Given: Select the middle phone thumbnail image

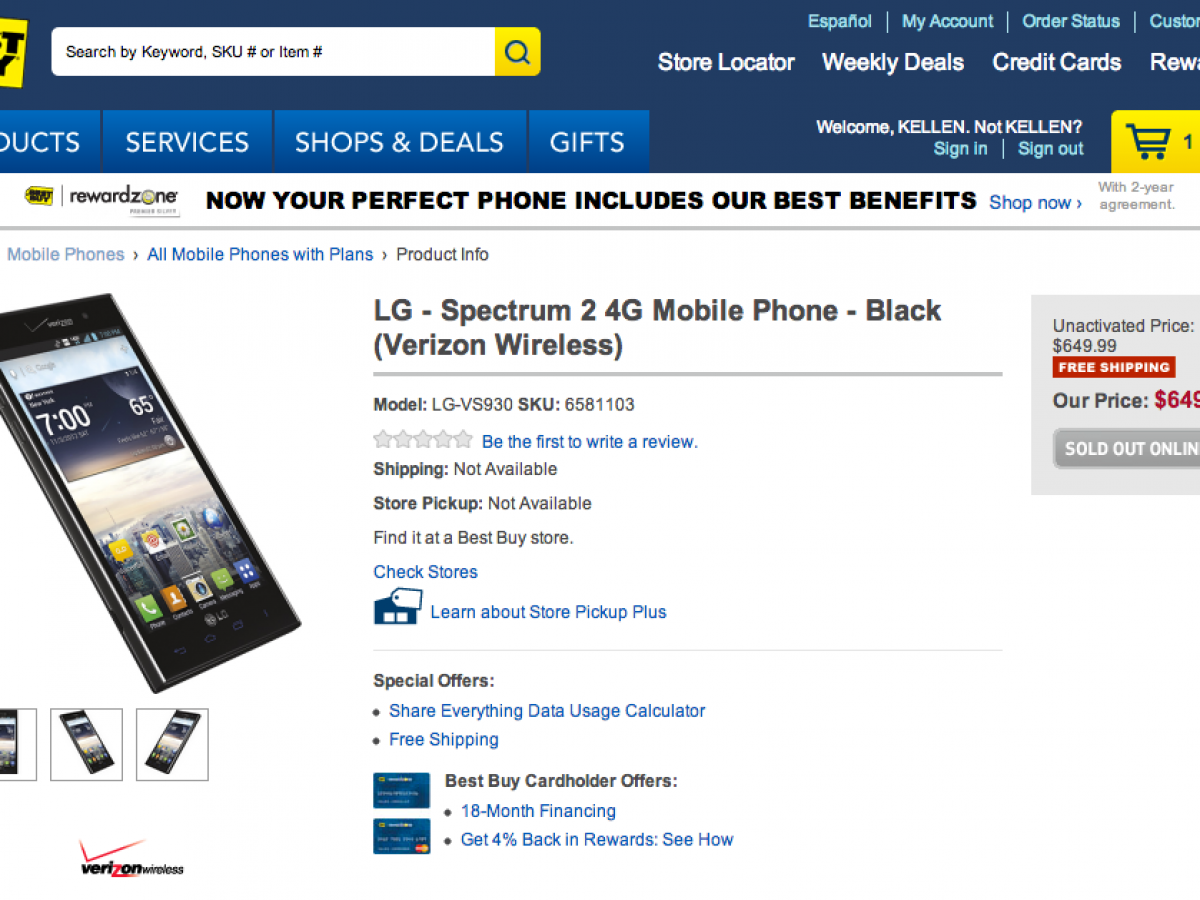Looking at the screenshot, I should coord(86,744).
